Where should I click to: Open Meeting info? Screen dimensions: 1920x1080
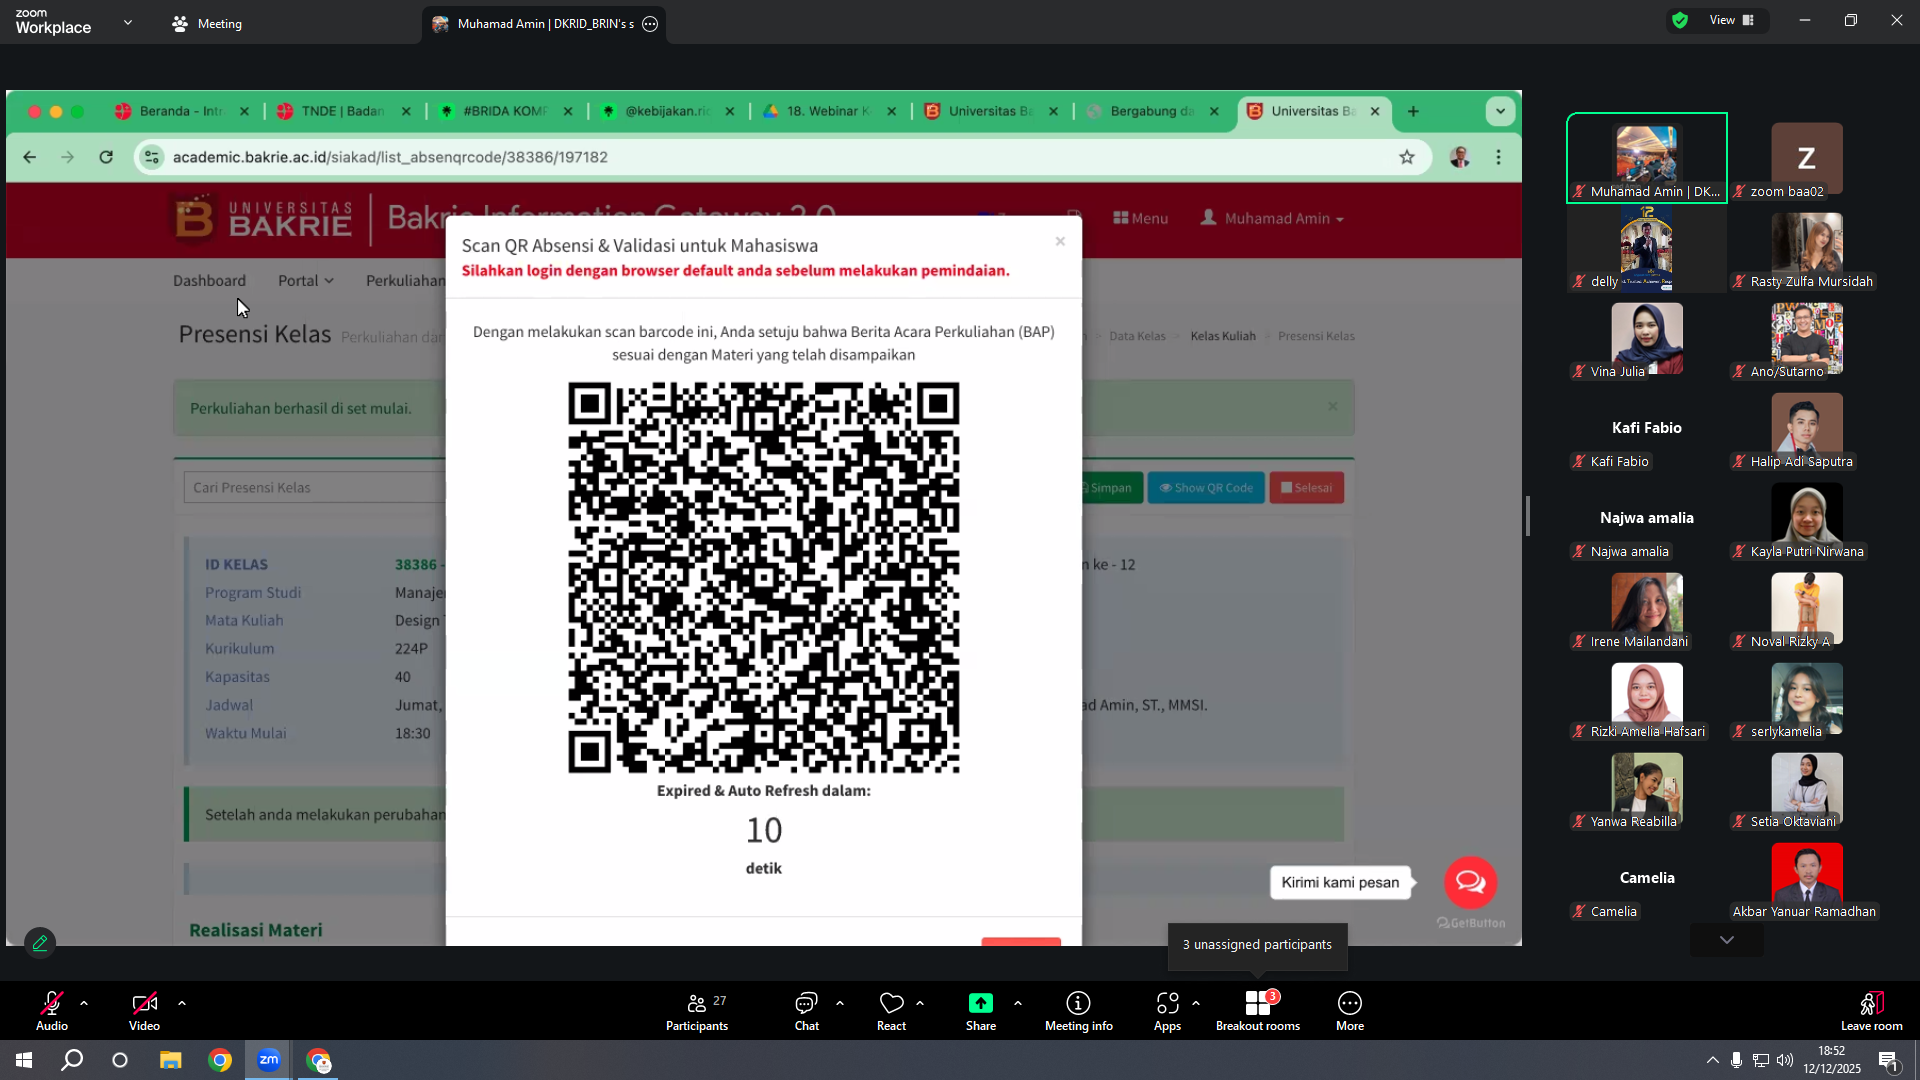point(1078,1010)
